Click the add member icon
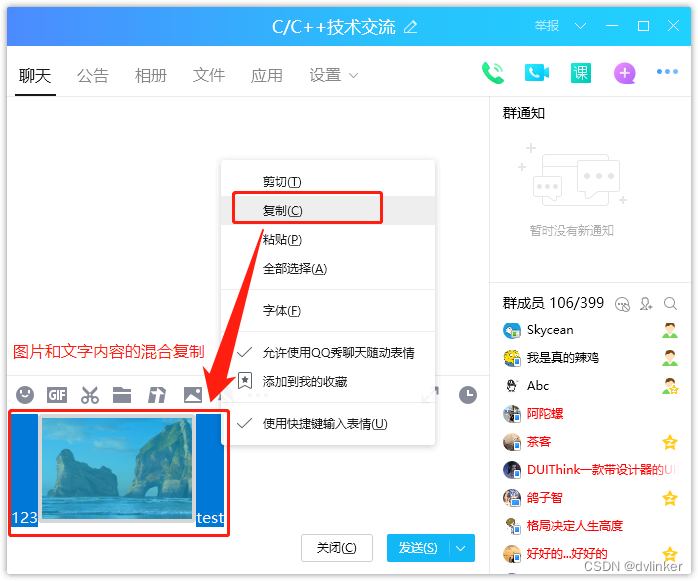 (x=646, y=304)
